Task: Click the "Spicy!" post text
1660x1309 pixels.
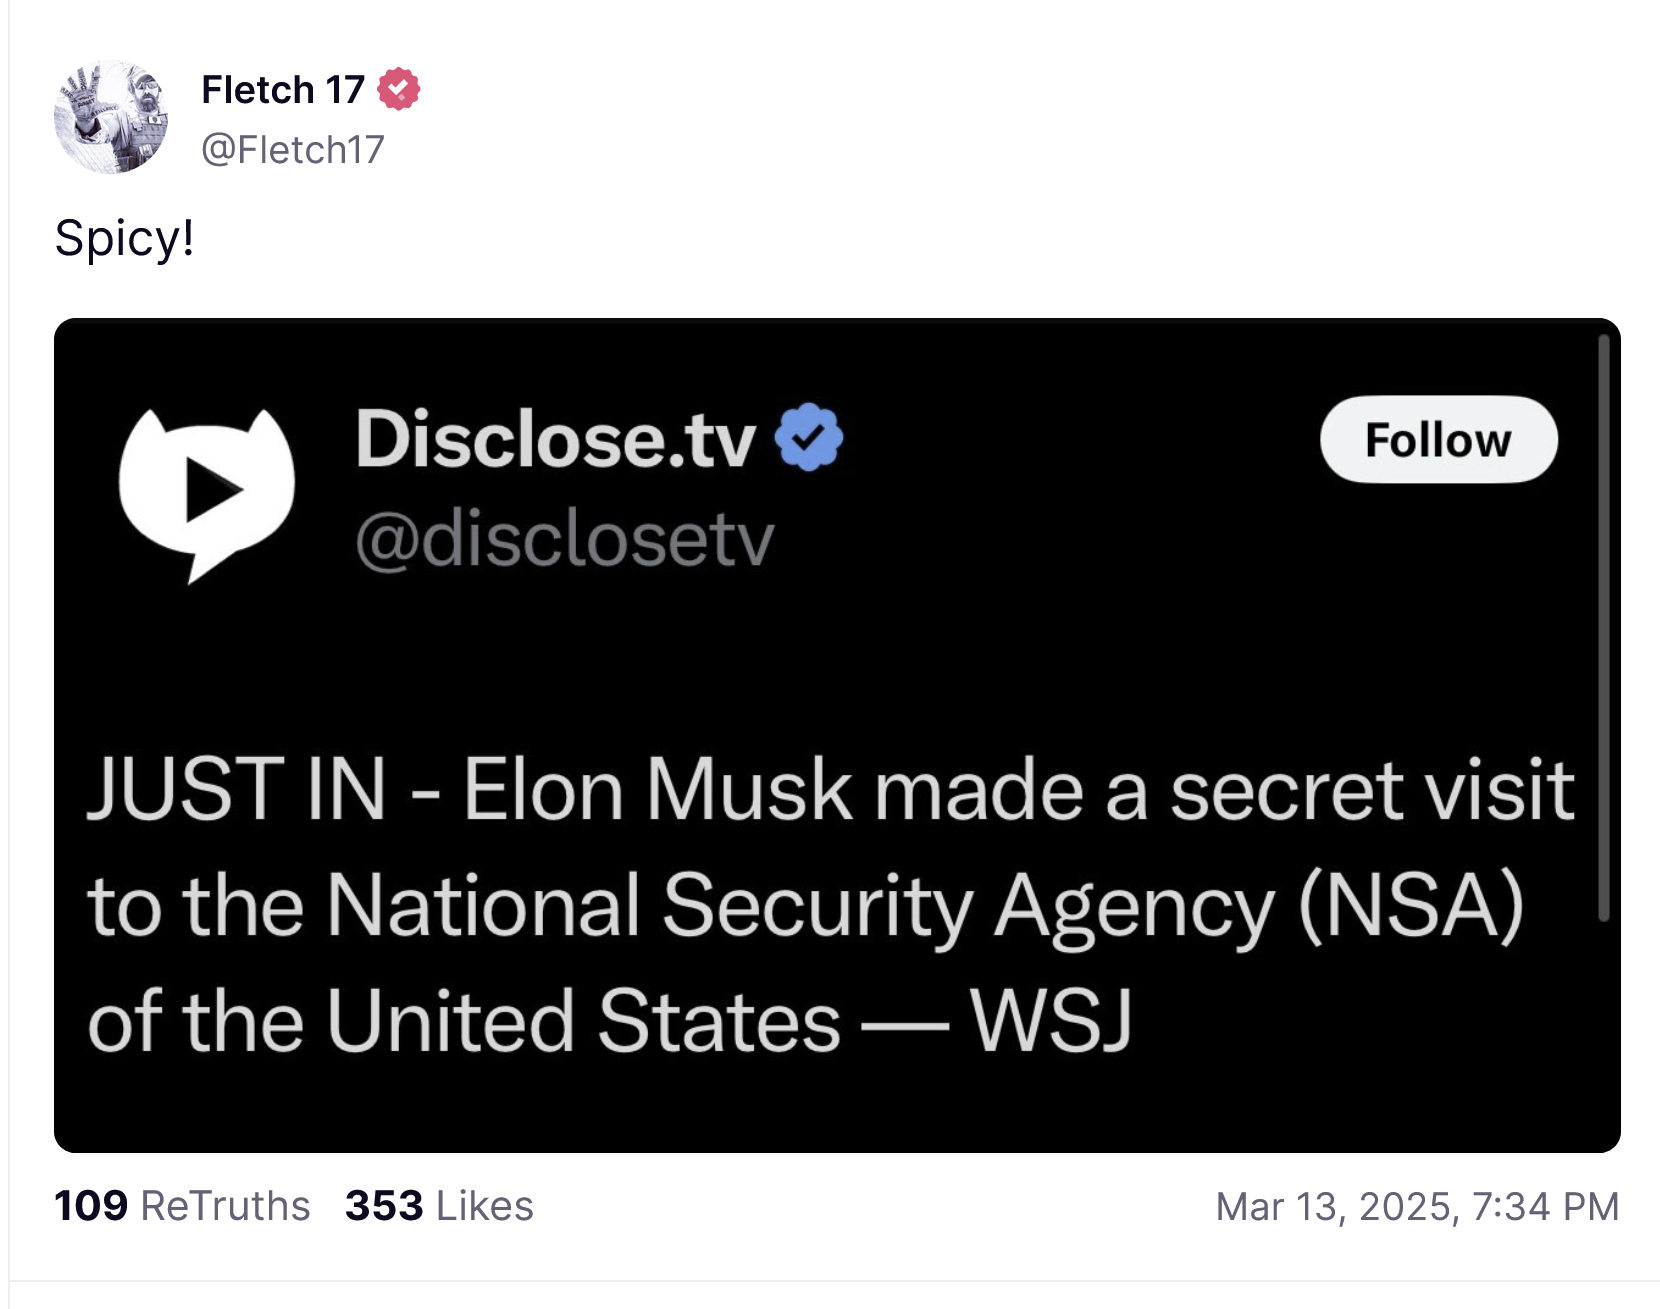Action: (x=124, y=239)
